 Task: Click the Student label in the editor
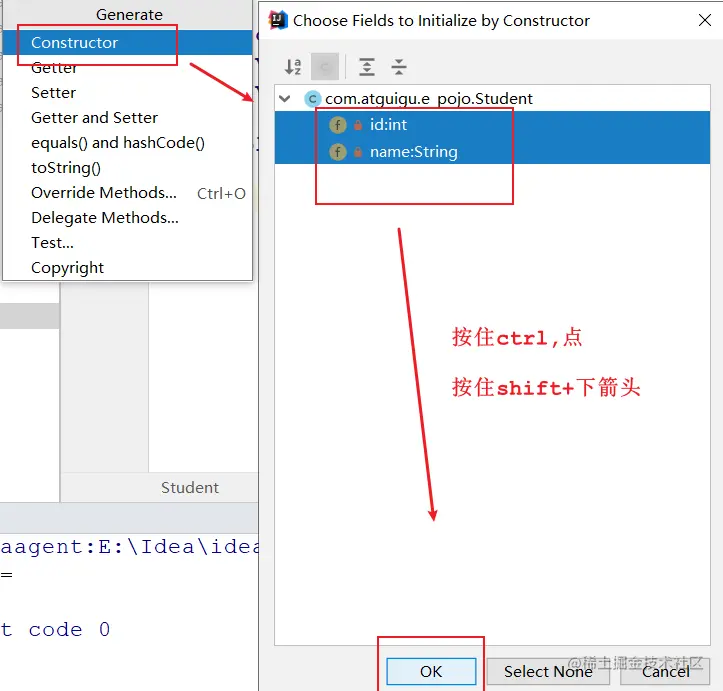[x=190, y=488]
